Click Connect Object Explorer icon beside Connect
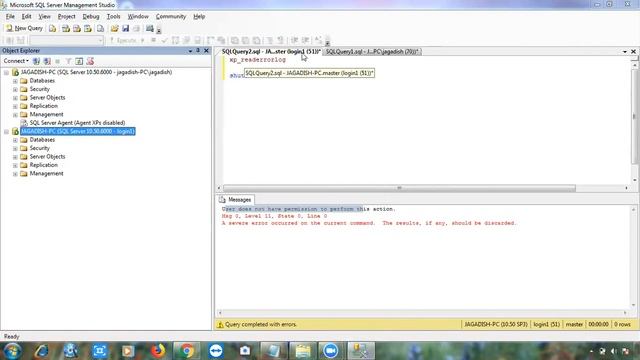This screenshot has width=640, height=360. pyautogui.click(x=36, y=61)
